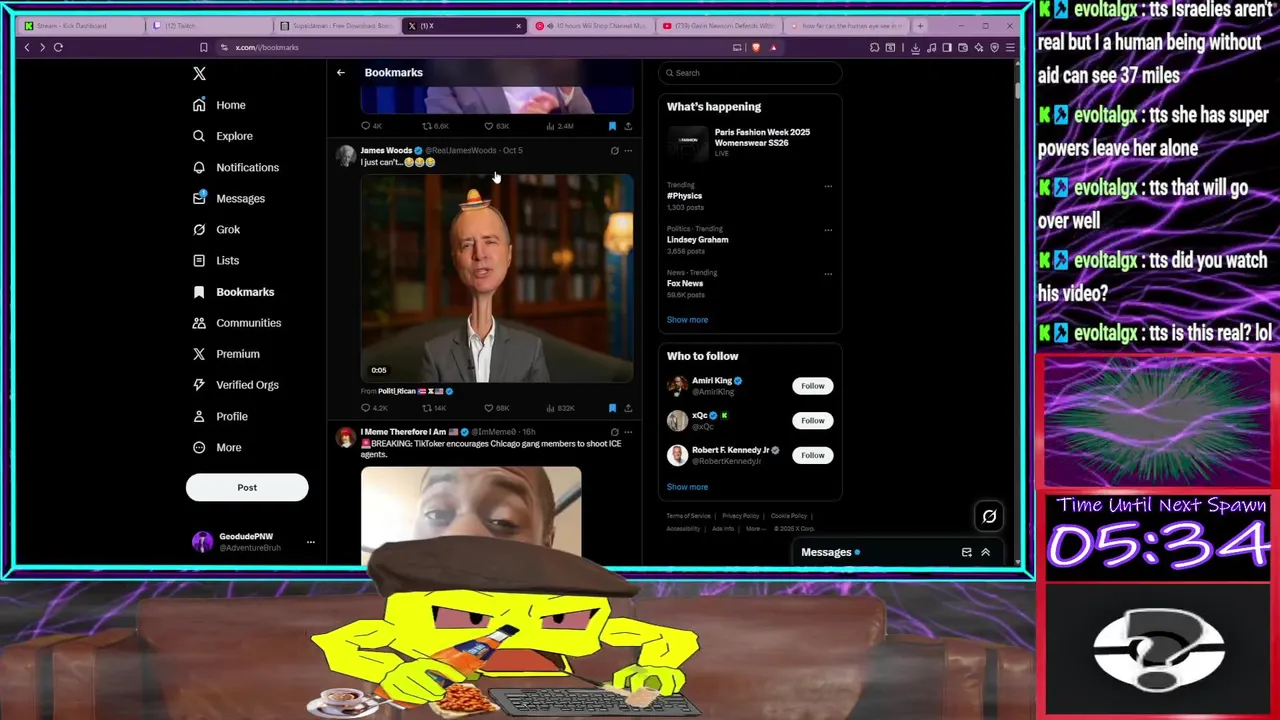Click reply icon on the 4K-reply post

click(x=366, y=126)
